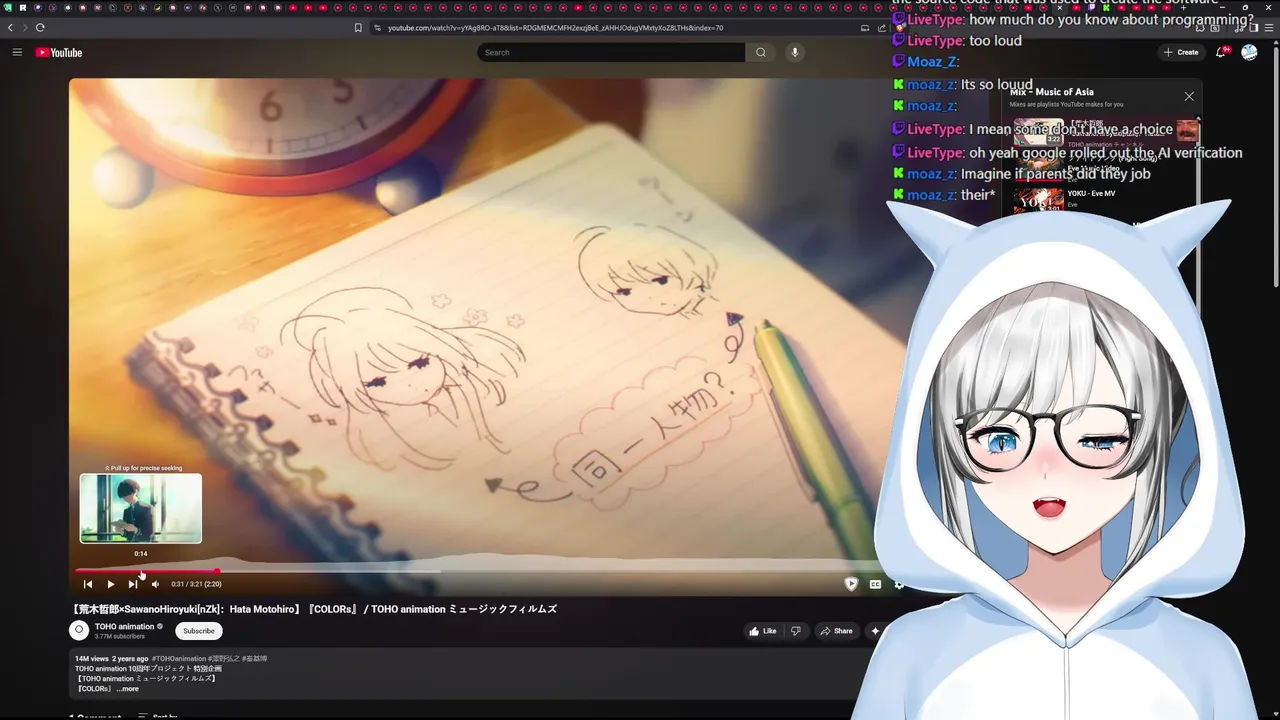Expand description with ...more

click(x=127, y=689)
